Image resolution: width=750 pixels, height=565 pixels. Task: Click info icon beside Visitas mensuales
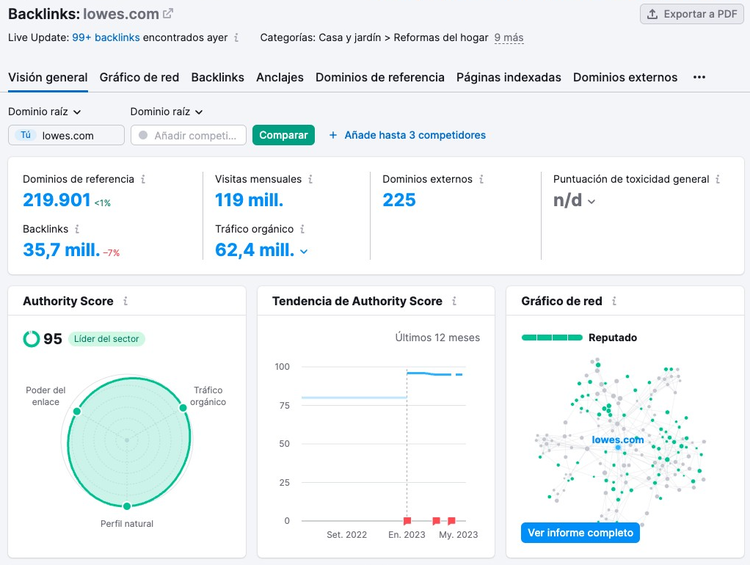point(310,179)
